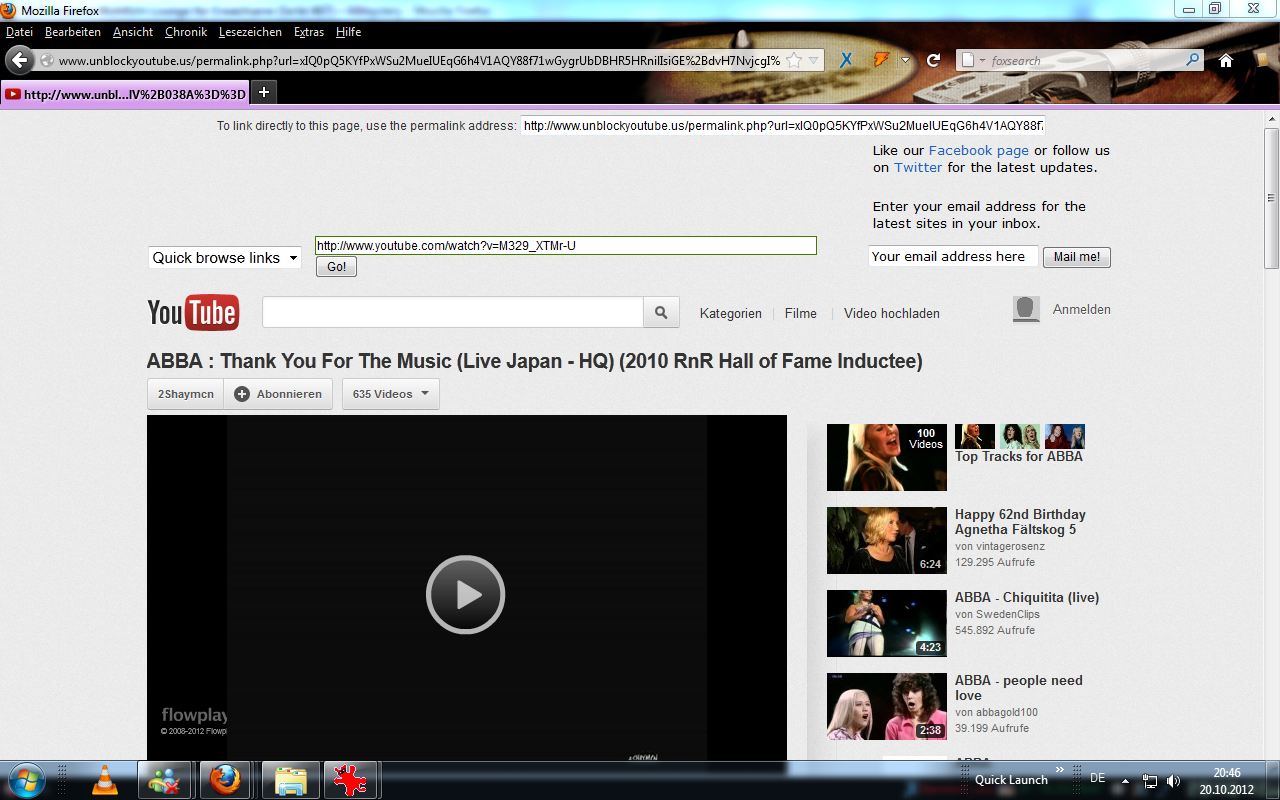
Task: Open Windows Explorer folder in taskbar
Action: (290, 779)
